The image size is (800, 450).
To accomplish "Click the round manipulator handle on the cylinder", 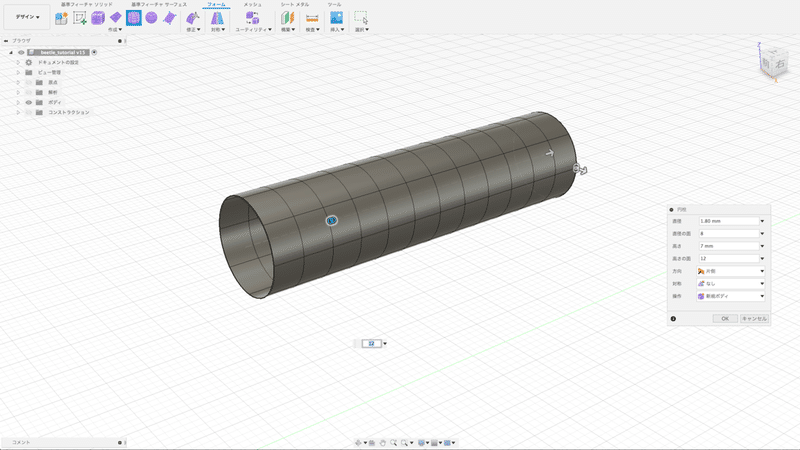I will click(332, 220).
